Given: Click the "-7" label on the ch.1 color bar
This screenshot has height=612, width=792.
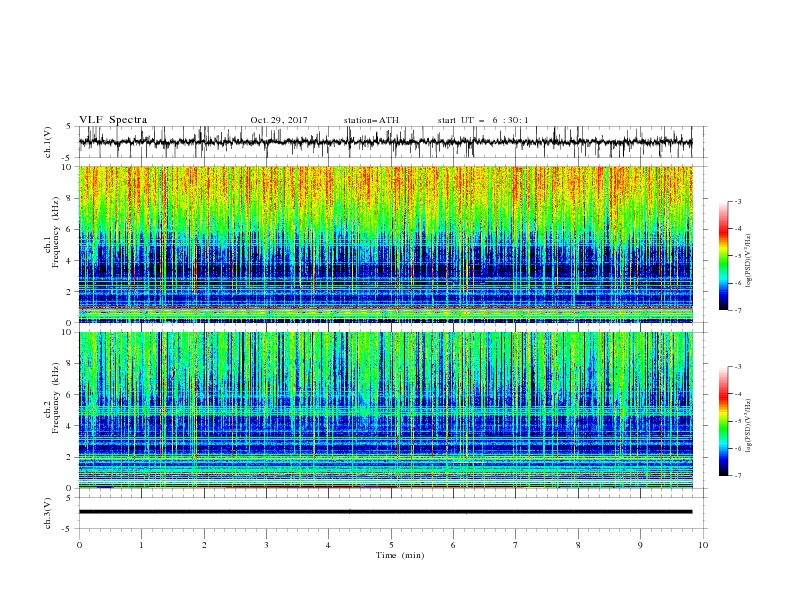Looking at the screenshot, I should [738, 310].
